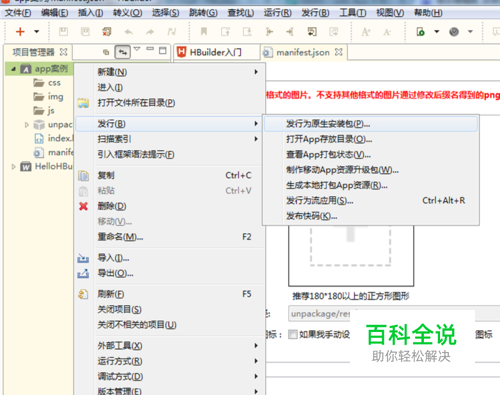Click the undo arrow icon
This screenshot has height=395, width=500.
coord(129,32)
